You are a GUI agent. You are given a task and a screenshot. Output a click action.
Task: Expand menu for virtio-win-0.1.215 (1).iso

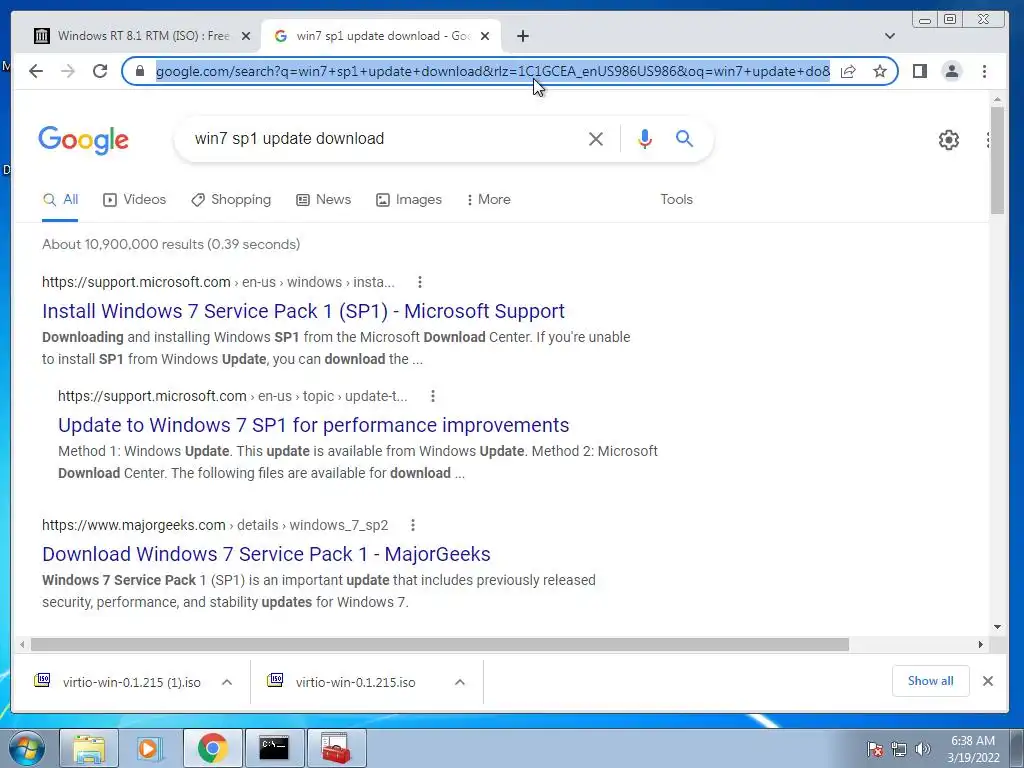click(227, 682)
